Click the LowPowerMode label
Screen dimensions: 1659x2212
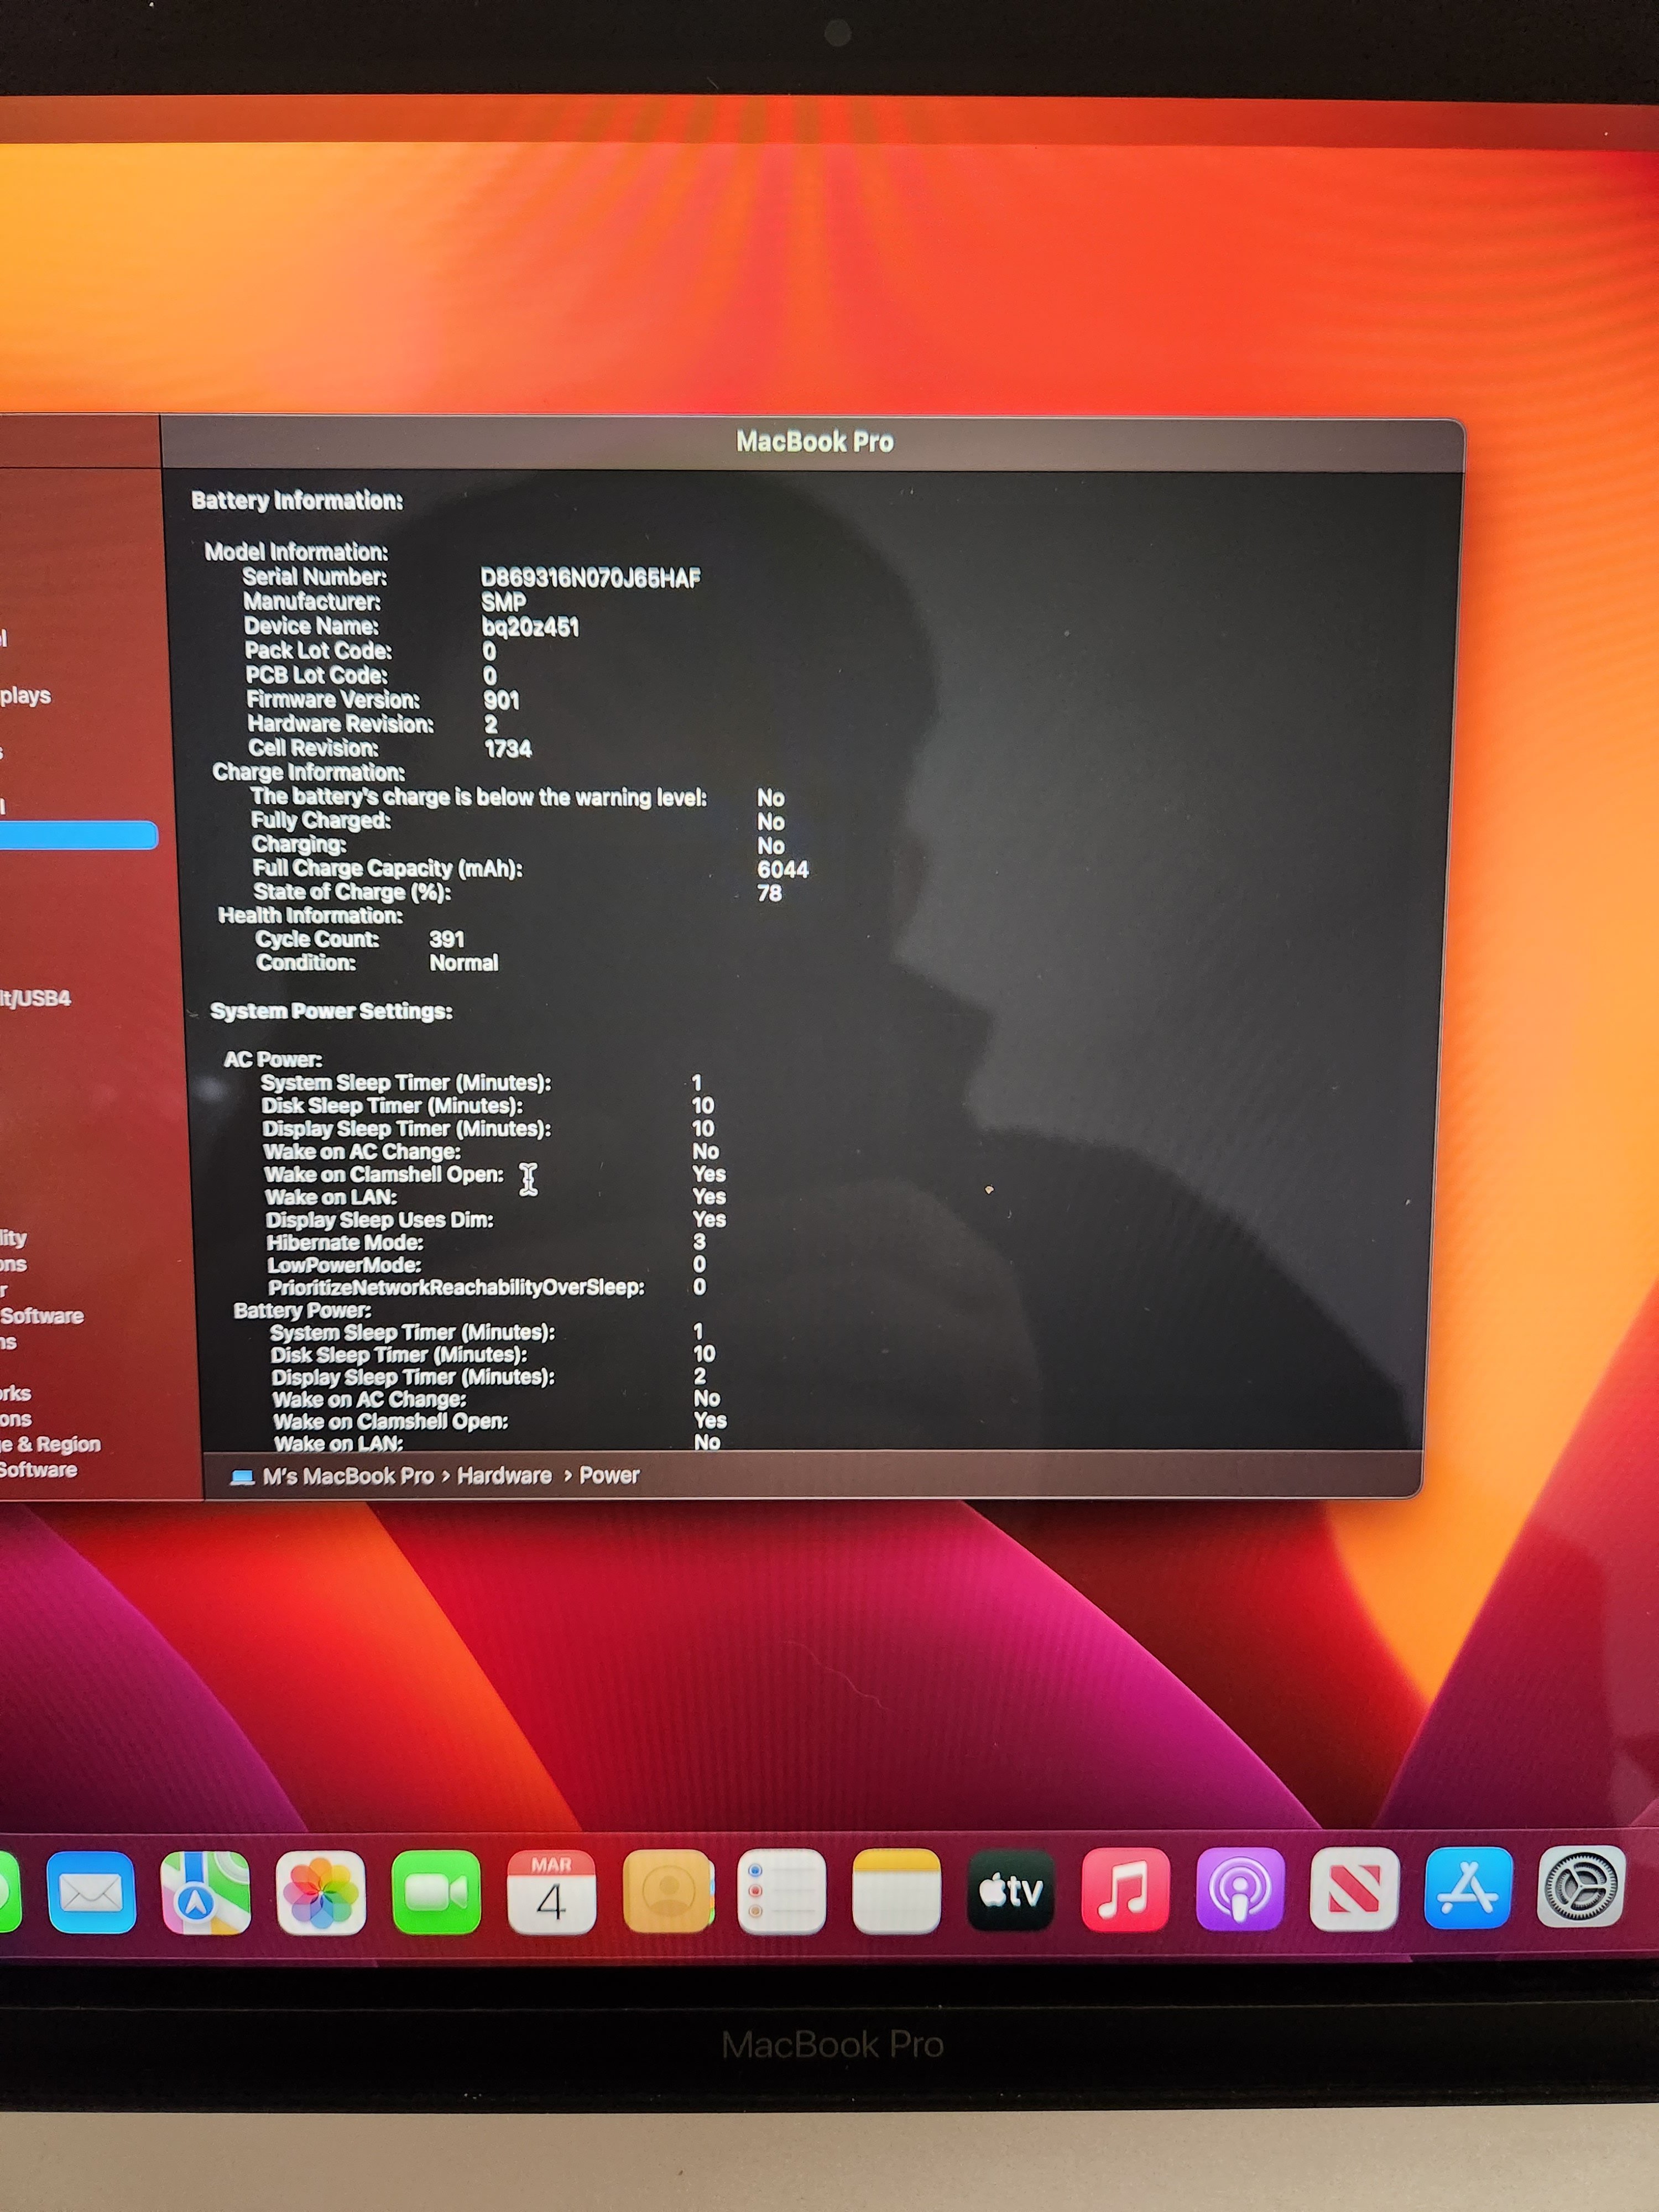344,1265
